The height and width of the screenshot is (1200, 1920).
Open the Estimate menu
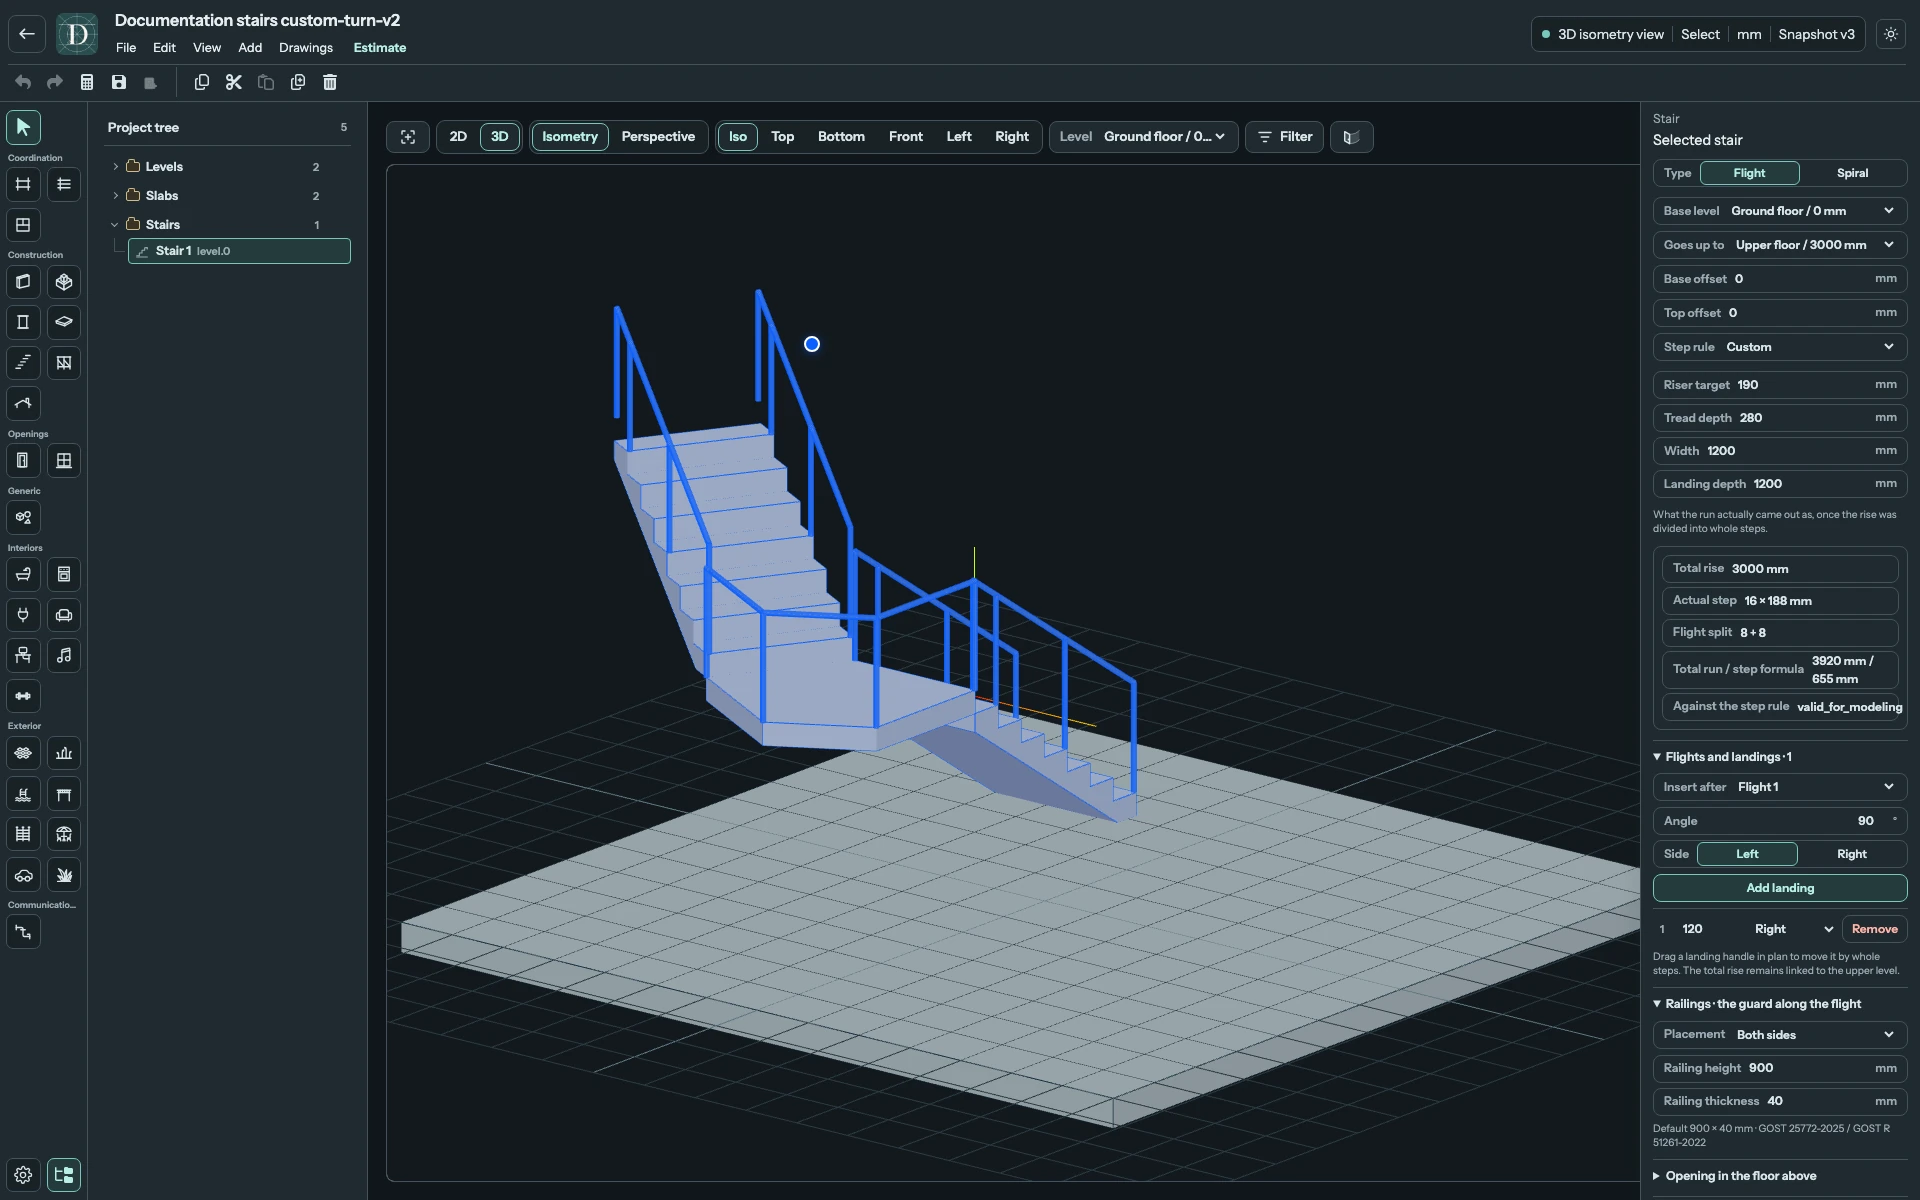pyautogui.click(x=380, y=48)
